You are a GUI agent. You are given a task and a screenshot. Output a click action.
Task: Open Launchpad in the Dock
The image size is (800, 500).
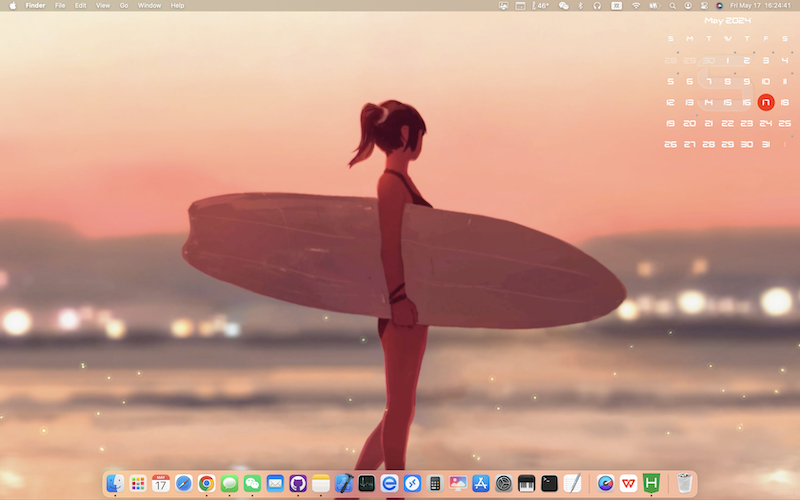(x=138, y=483)
